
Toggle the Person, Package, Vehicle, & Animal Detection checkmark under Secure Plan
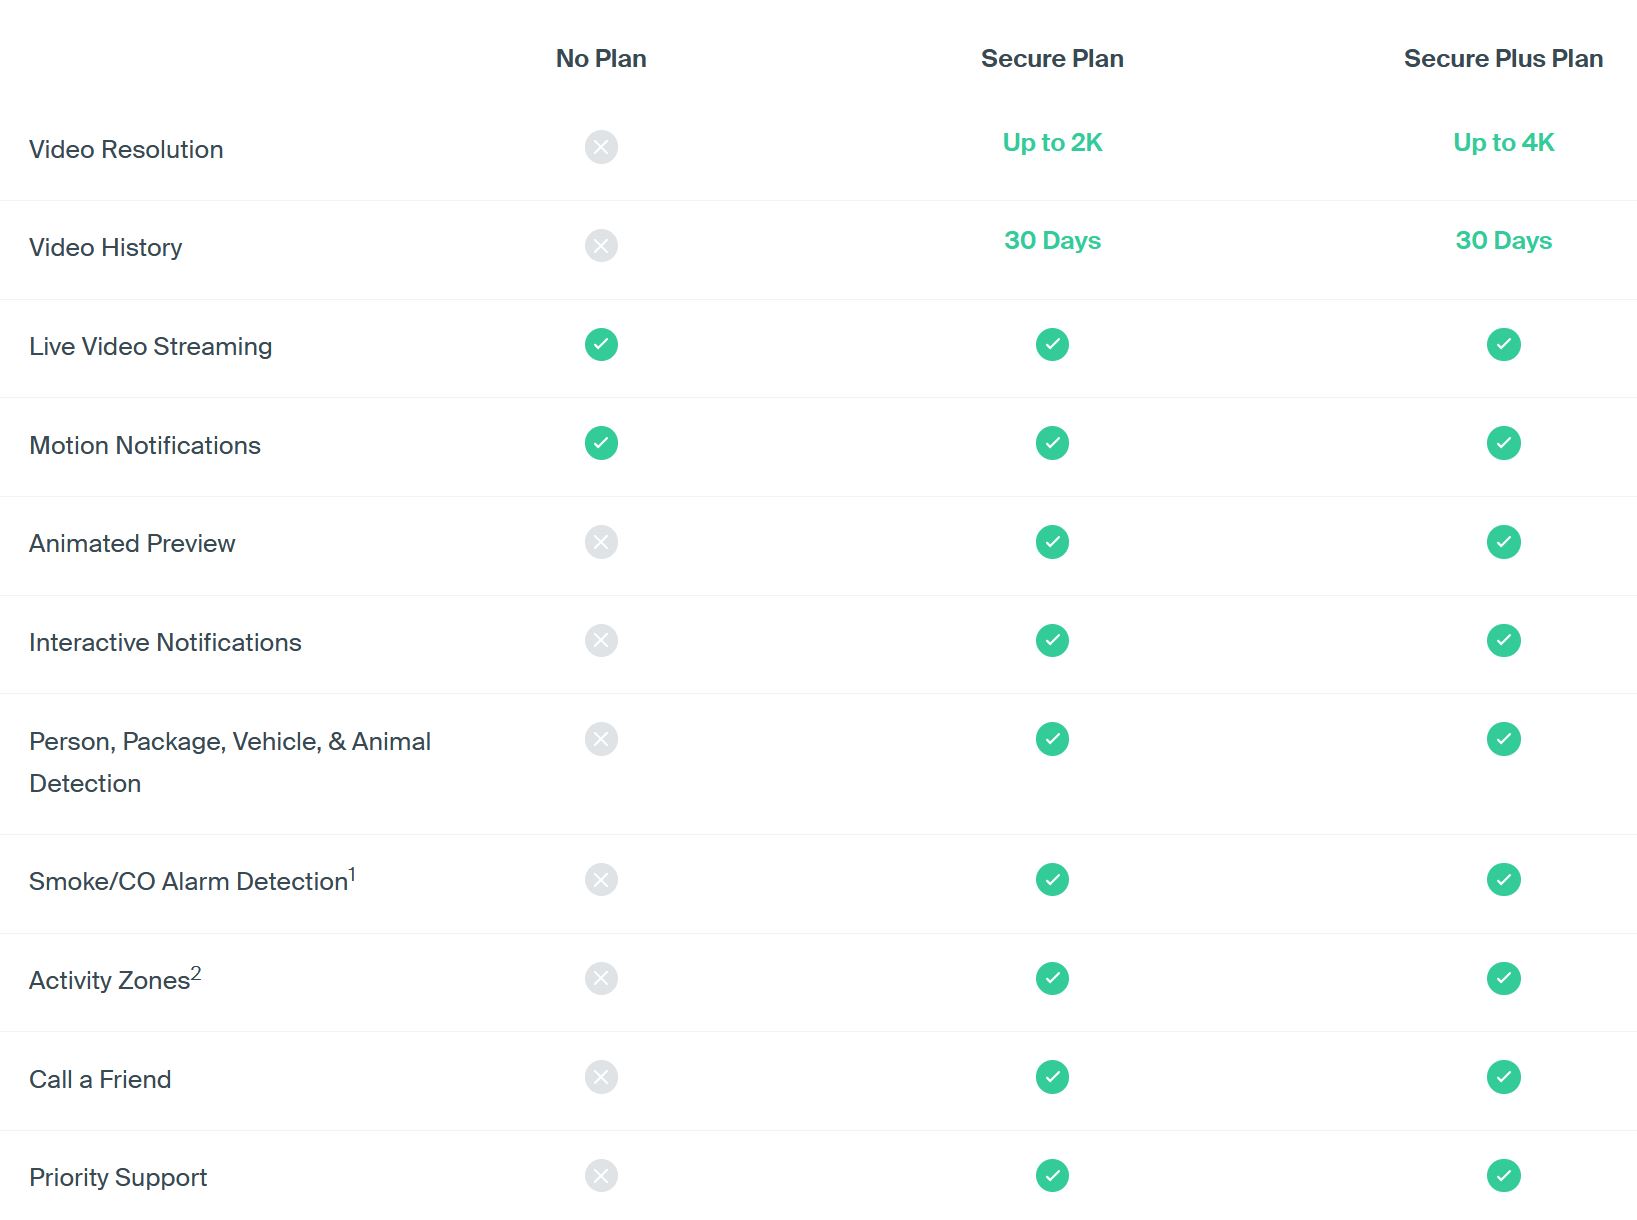1051,739
